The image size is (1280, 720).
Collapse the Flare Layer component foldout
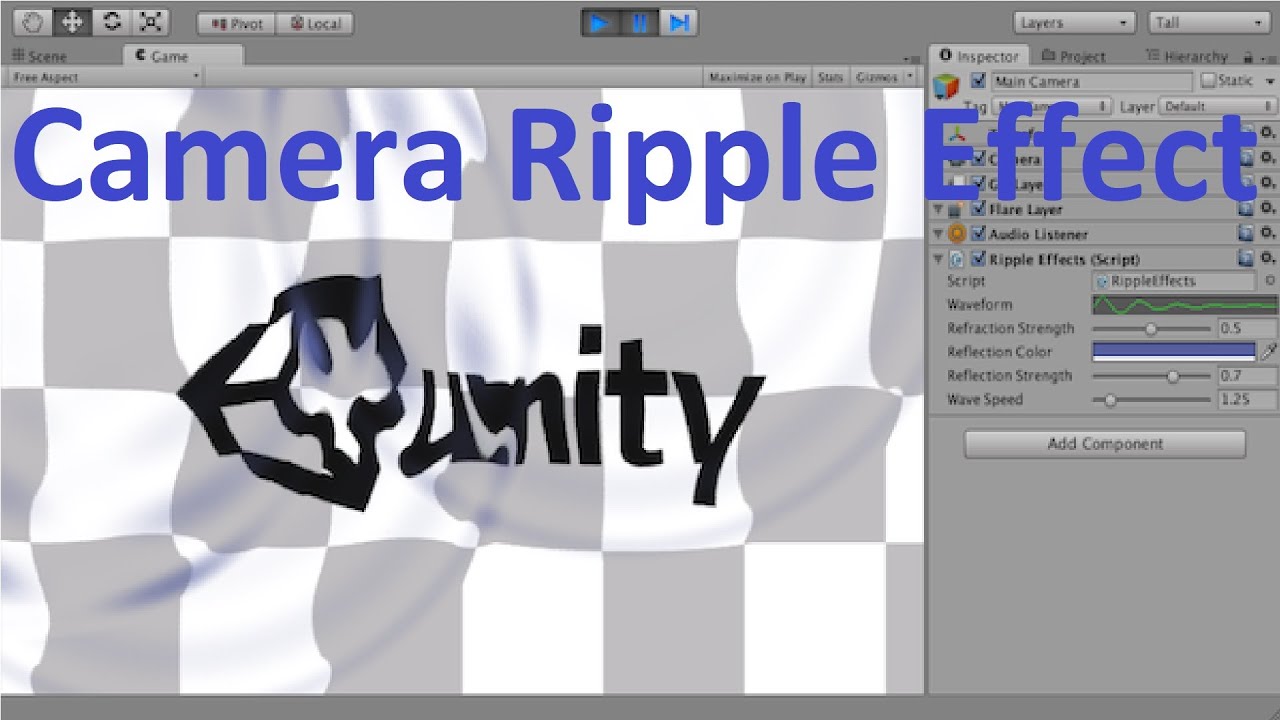[x=939, y=209]
